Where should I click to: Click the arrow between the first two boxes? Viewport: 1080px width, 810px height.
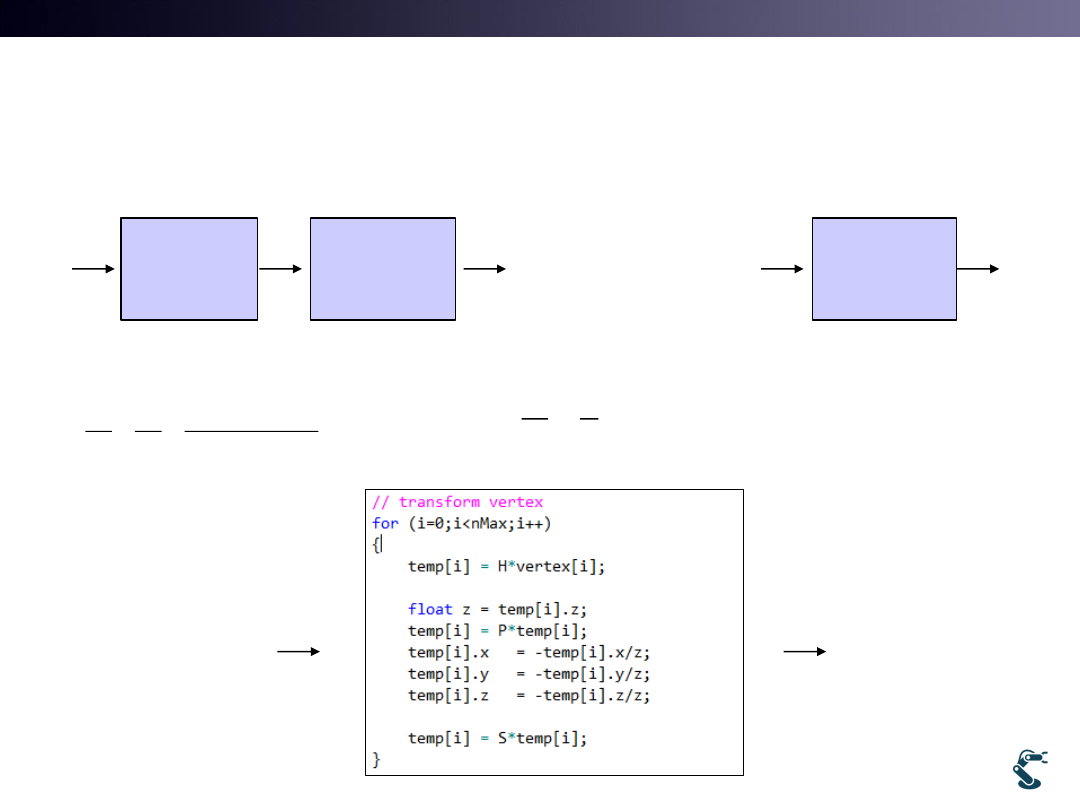[282, 268]
